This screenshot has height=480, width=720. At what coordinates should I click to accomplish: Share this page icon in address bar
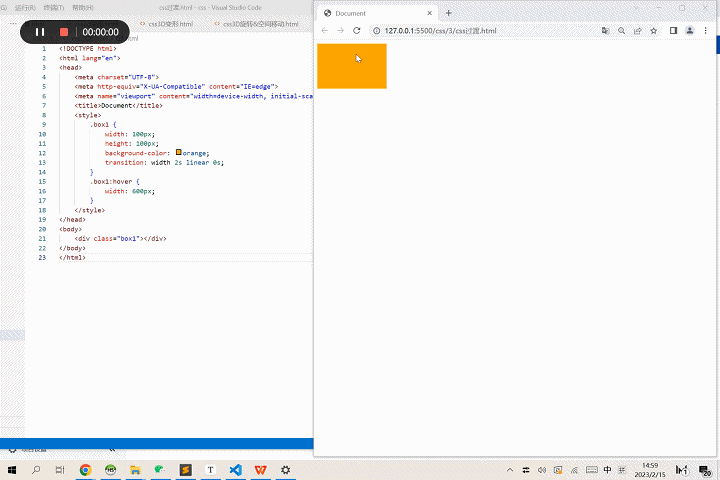pos(637,31)
